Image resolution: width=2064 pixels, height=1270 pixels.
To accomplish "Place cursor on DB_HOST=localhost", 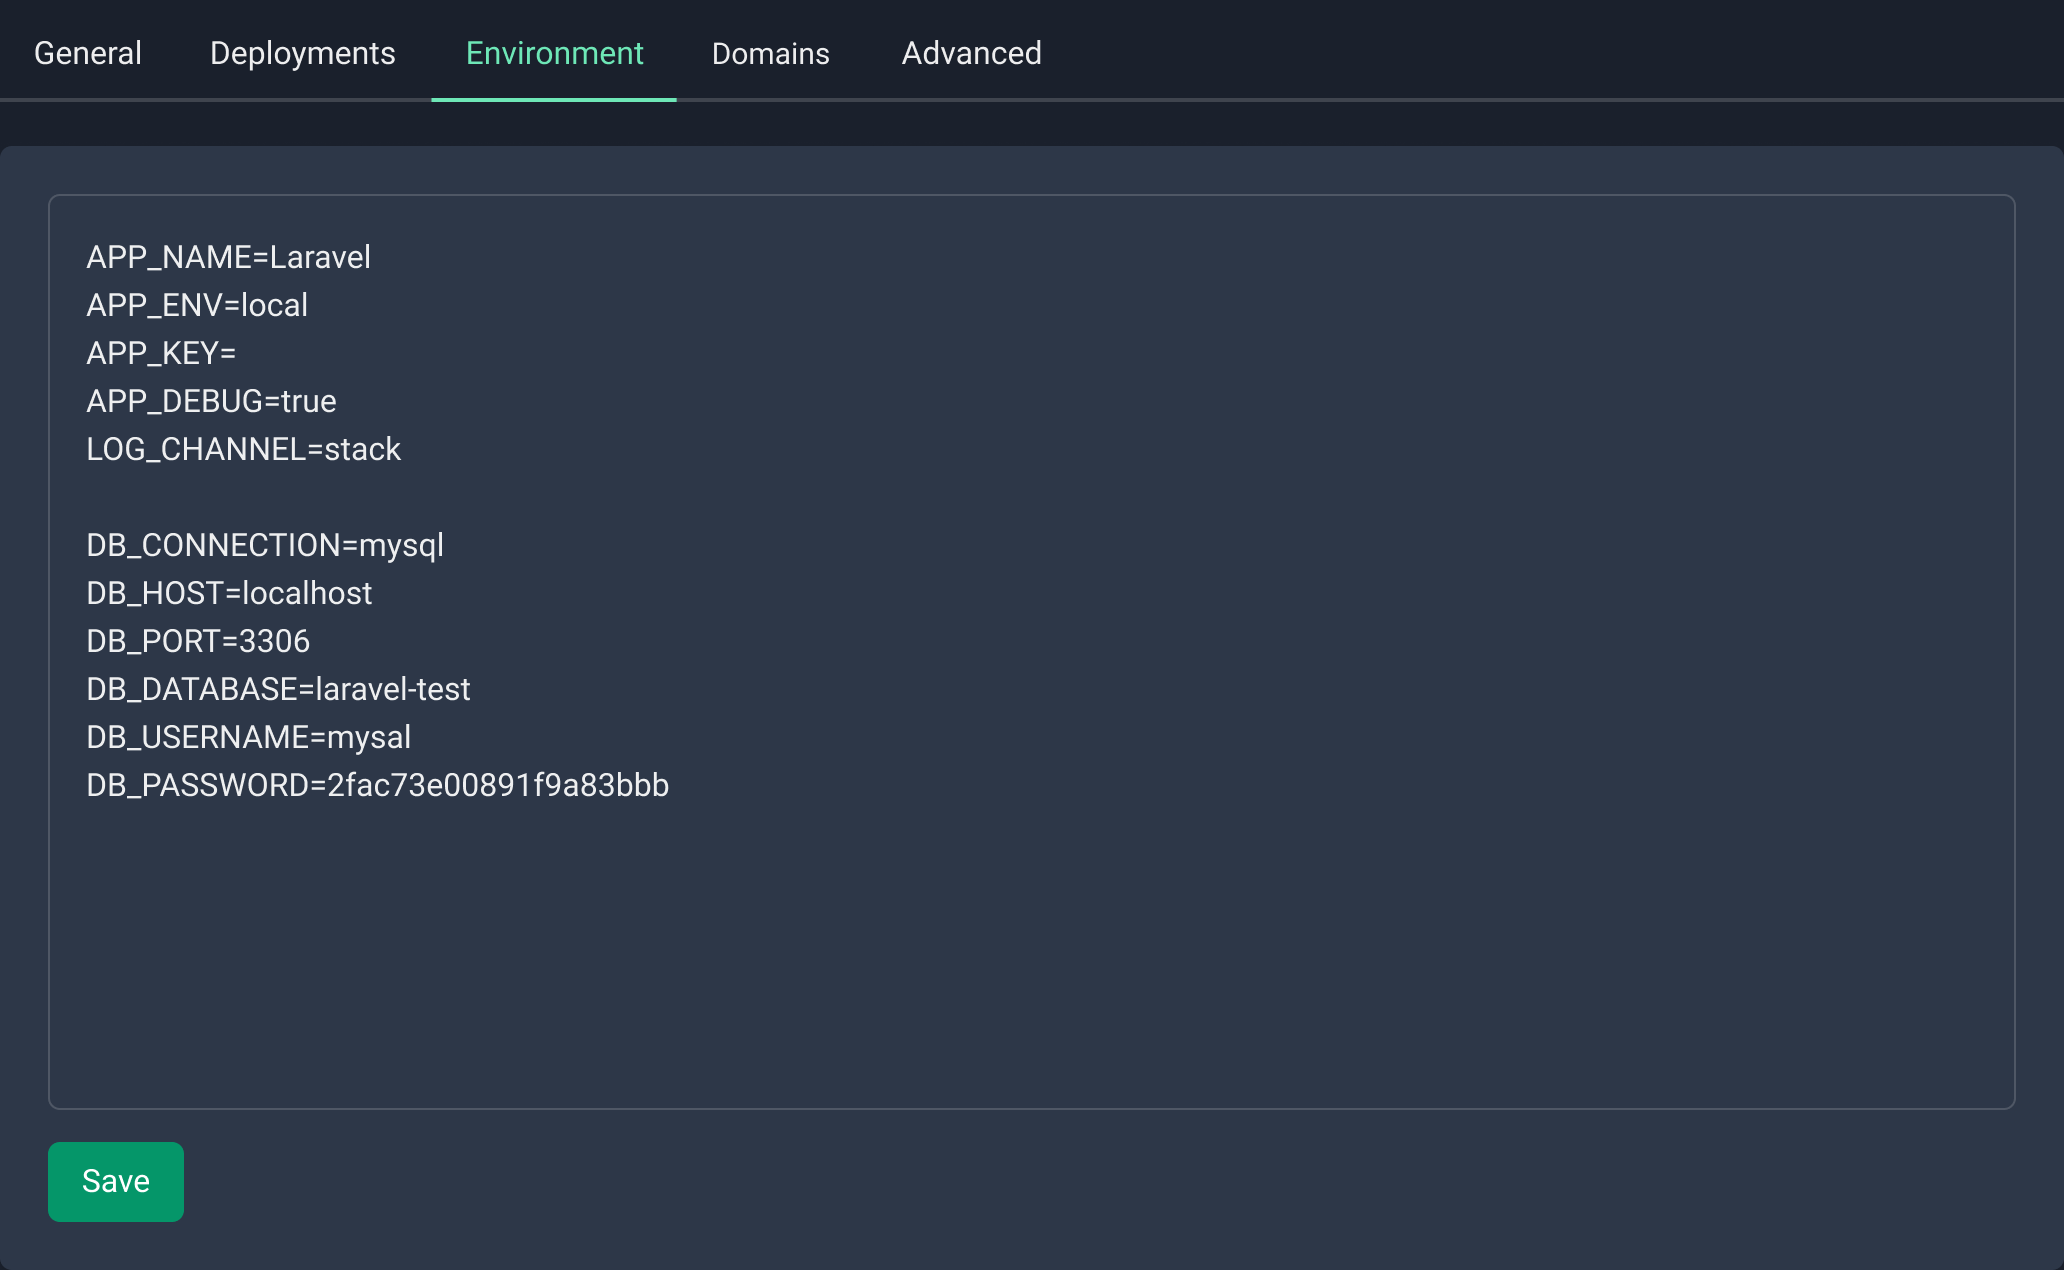I will [228, 593].
